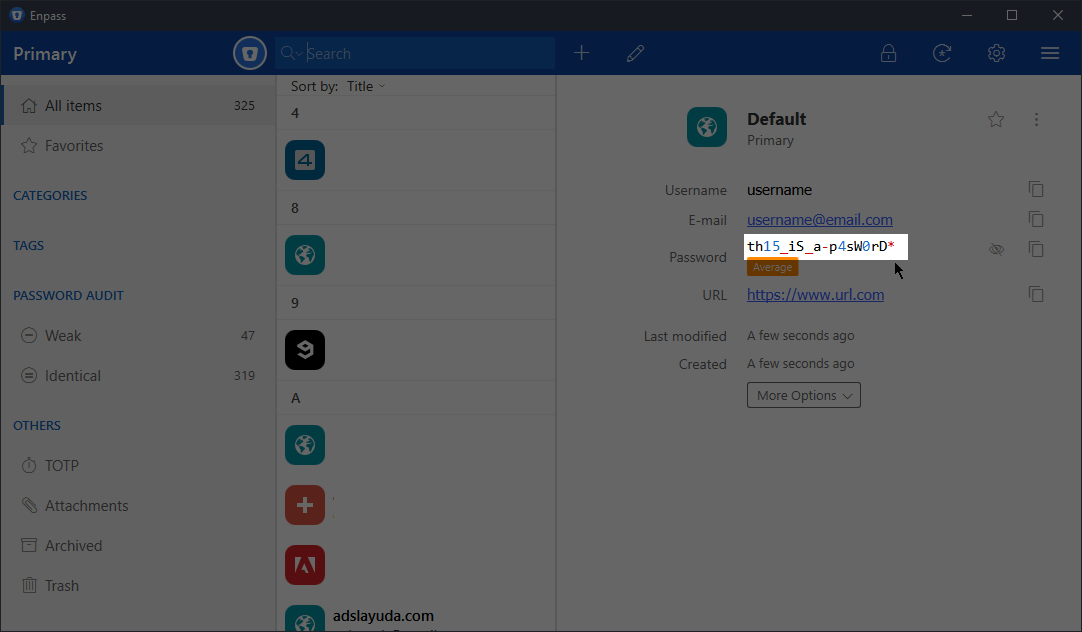Open Trash
Viewport: 1082px width, 632px height.
(x=138, y=585)
